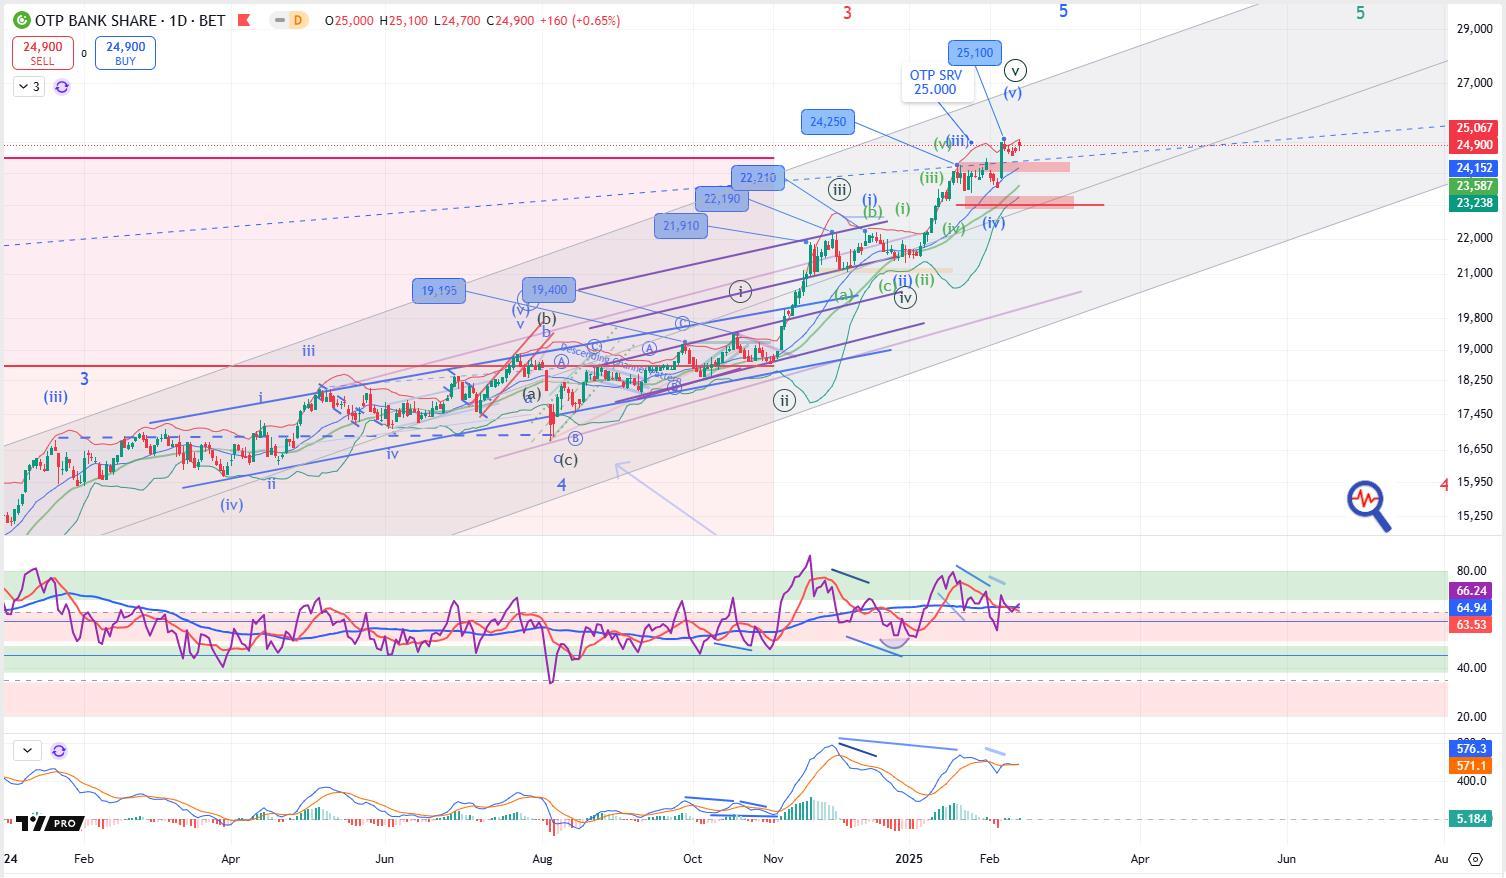Image resolution: width=1506 pixels, height=878 pixels.
Task: Select the 21,910 price callout label
Action: (x=681, y=226)
